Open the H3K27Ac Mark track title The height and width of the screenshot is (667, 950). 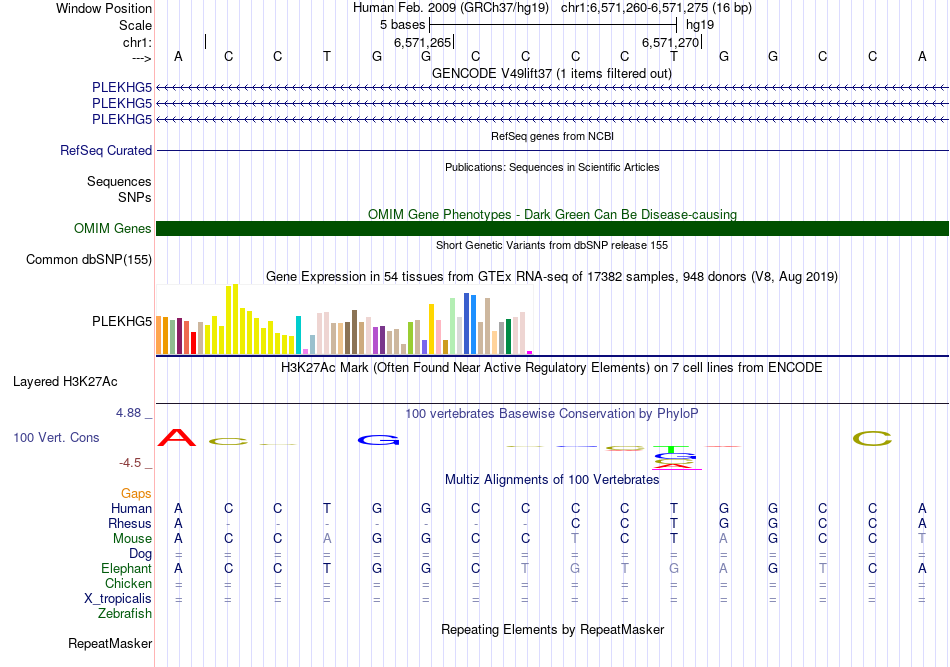point(552,368)
